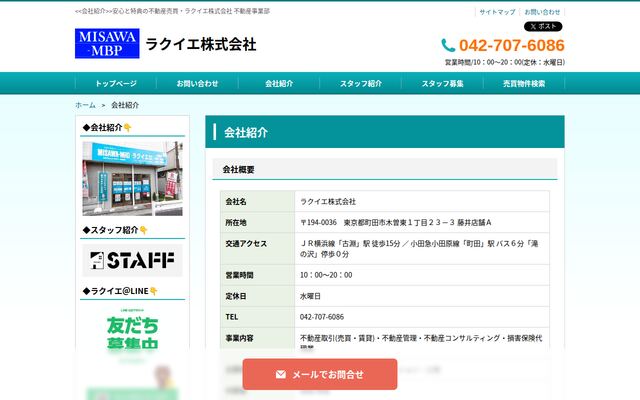Call phone number 042-707-6086

tap(511, 45)
